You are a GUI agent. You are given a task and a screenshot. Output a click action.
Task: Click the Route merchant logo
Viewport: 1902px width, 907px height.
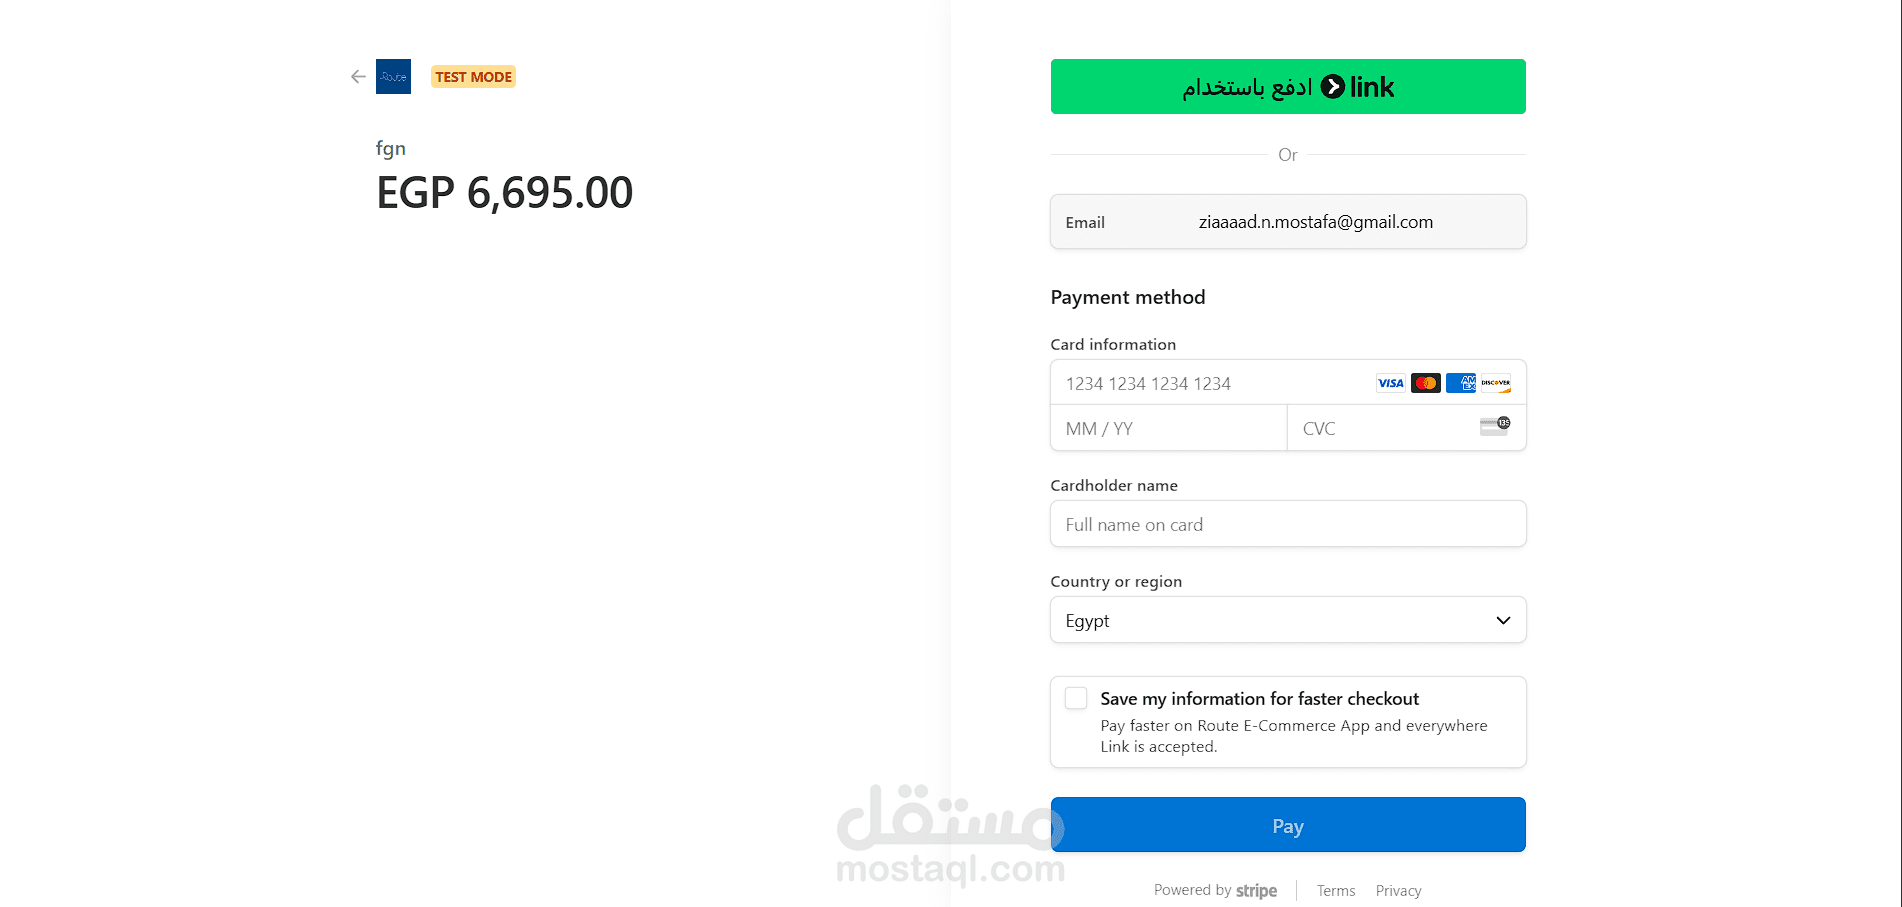pos(393,77)
